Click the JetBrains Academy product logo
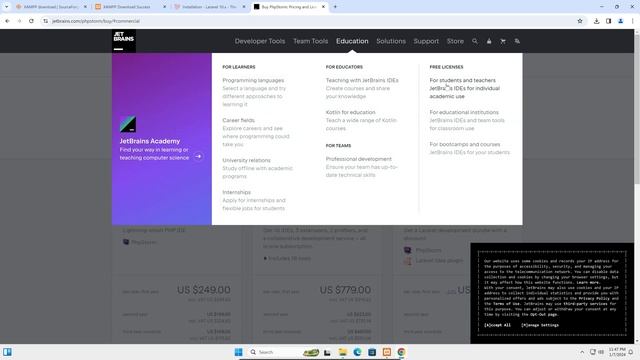 pos(128,124)
